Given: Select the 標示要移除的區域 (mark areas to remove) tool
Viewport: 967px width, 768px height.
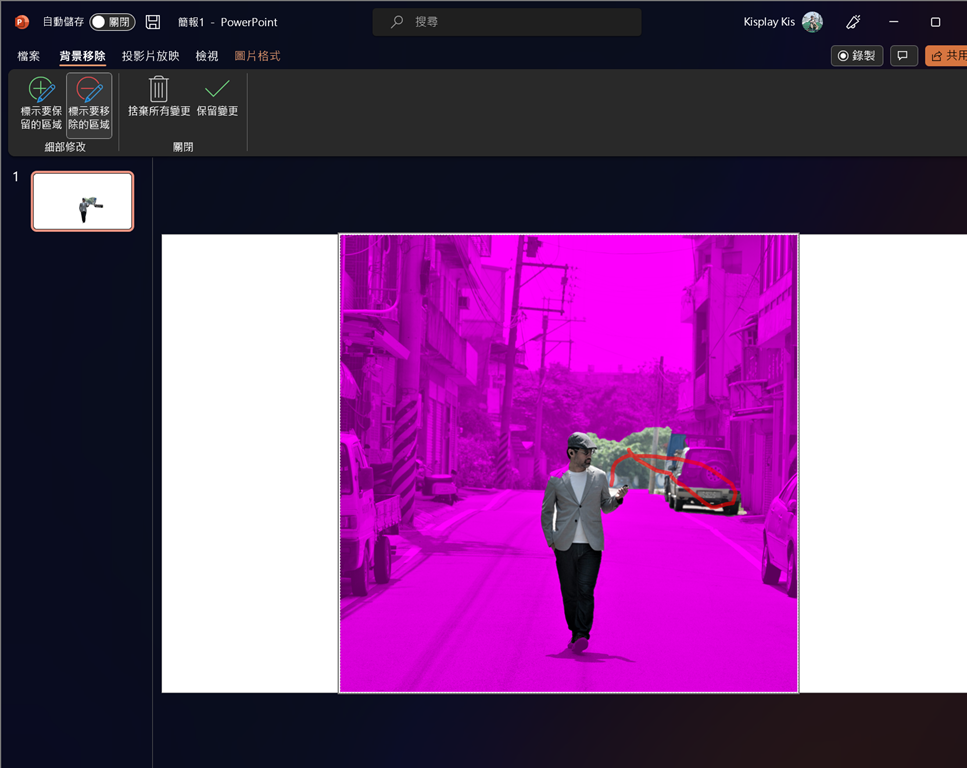Looking at the screenshot, I should [89, 104].
